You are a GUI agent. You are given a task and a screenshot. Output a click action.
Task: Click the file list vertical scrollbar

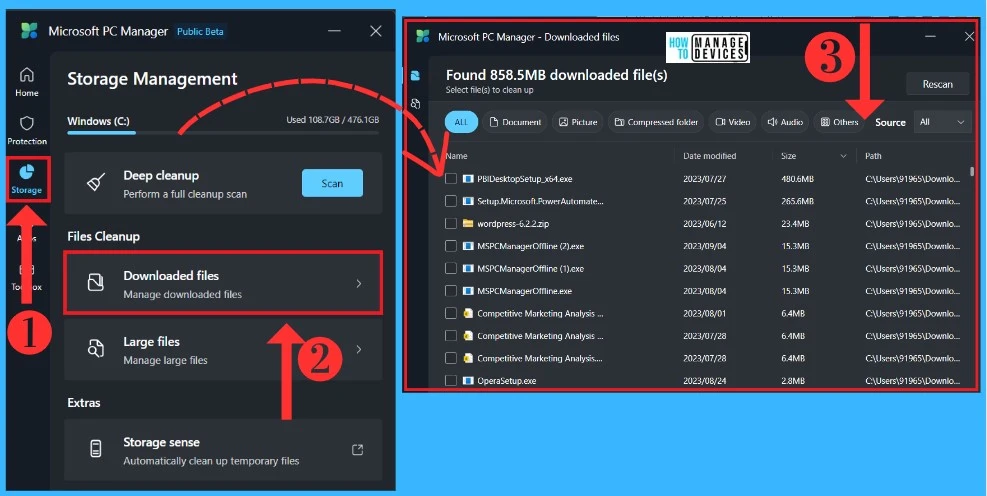click(973, 171)
